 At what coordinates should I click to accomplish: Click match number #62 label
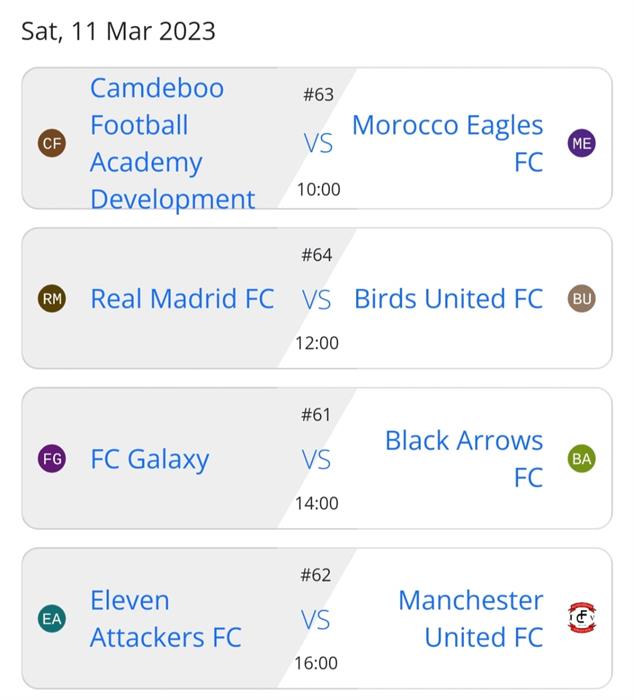pyautogui.click(x=316, y=575)
